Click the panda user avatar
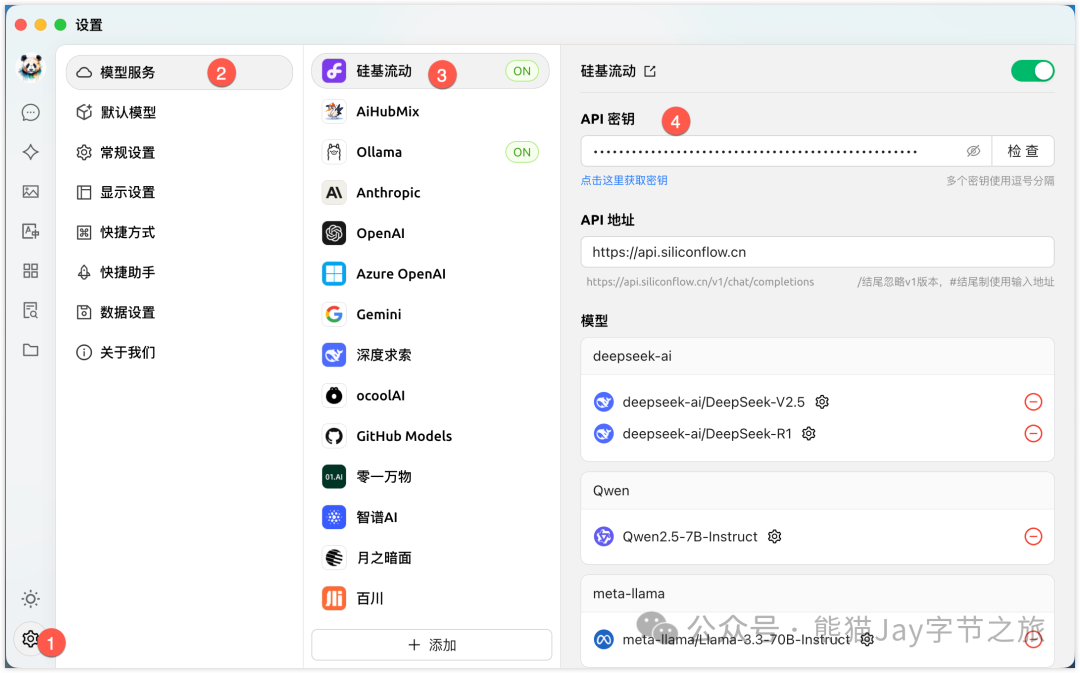 [30, 68]
